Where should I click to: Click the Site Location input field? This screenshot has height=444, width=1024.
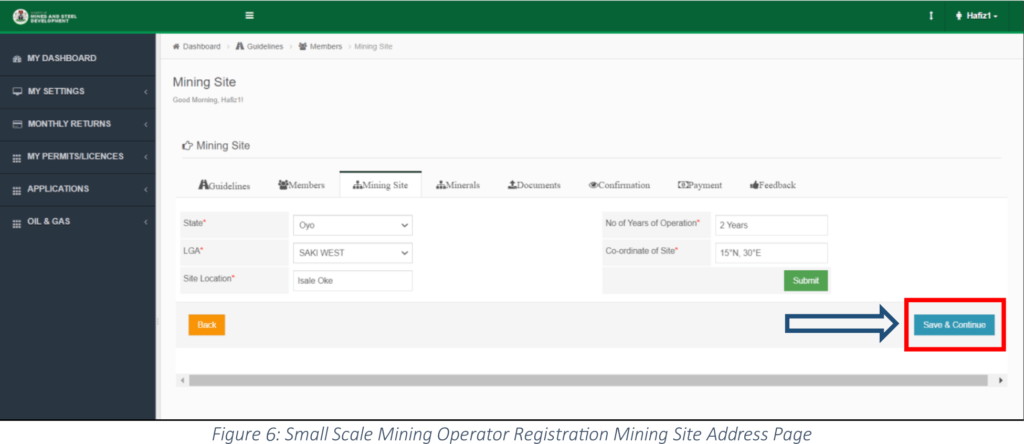coord(352,281)
